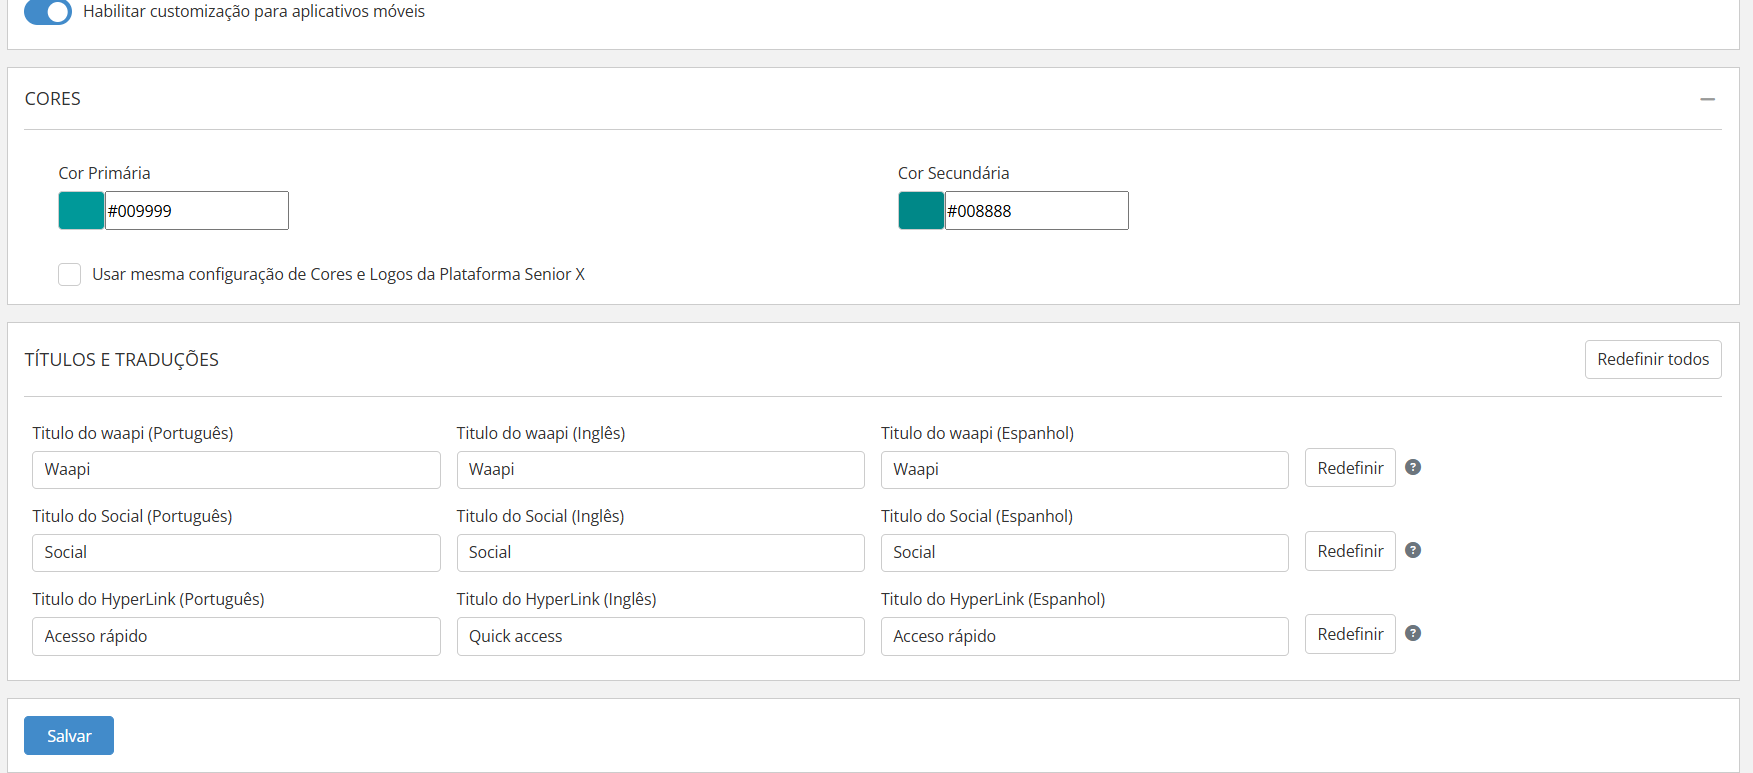Reset the HyperLink title translations
This screenshot has height=773, width=1753.
(1349, 634)
